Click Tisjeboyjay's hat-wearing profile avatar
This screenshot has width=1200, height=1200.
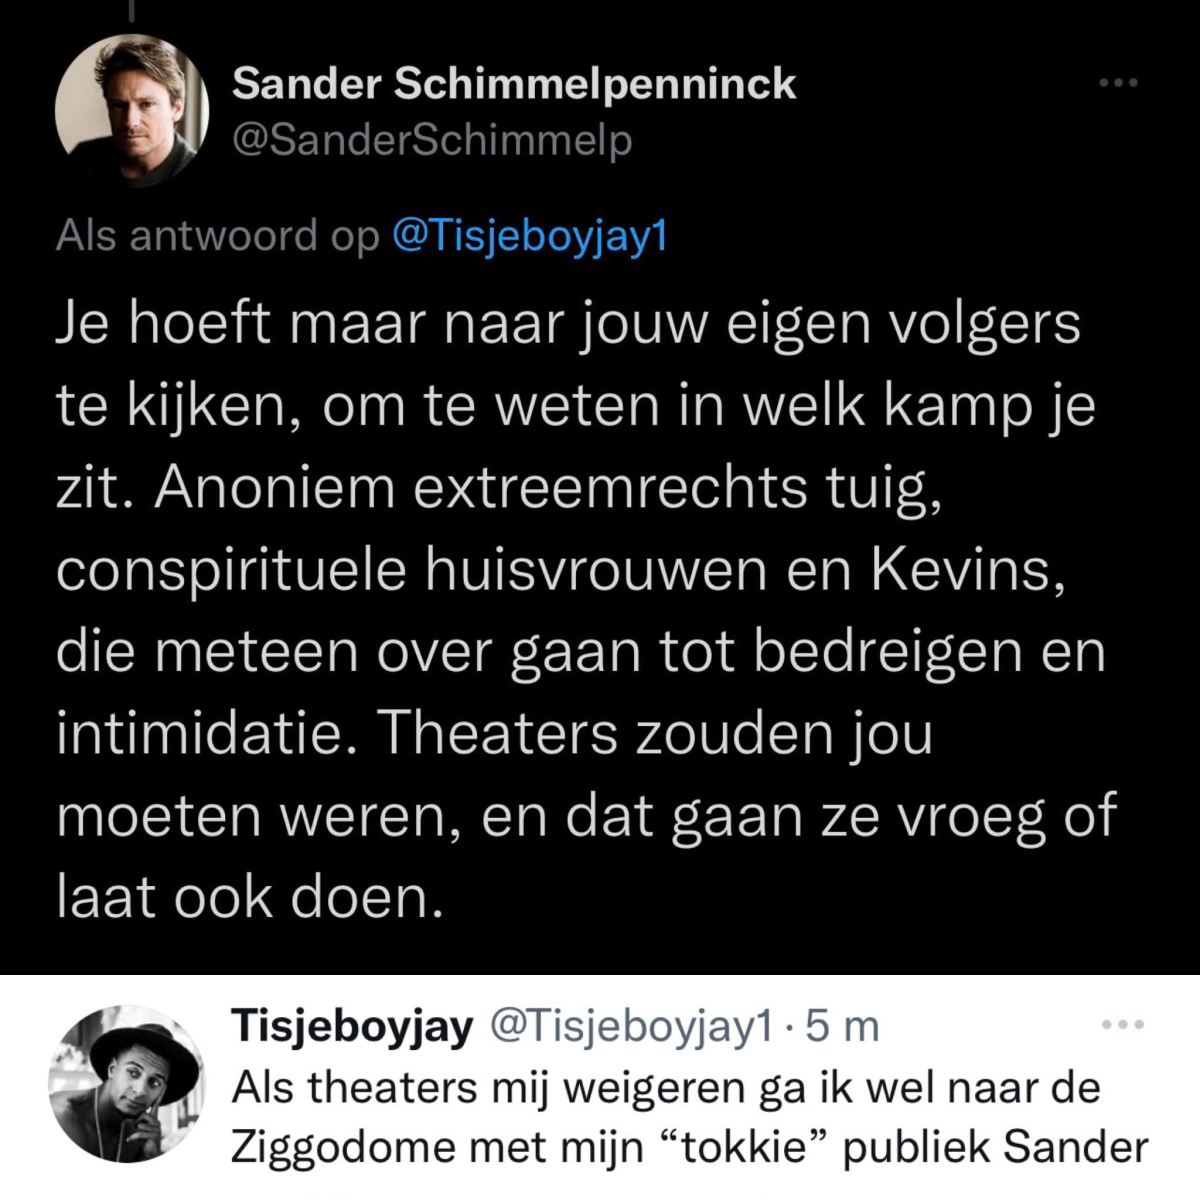126,1081
